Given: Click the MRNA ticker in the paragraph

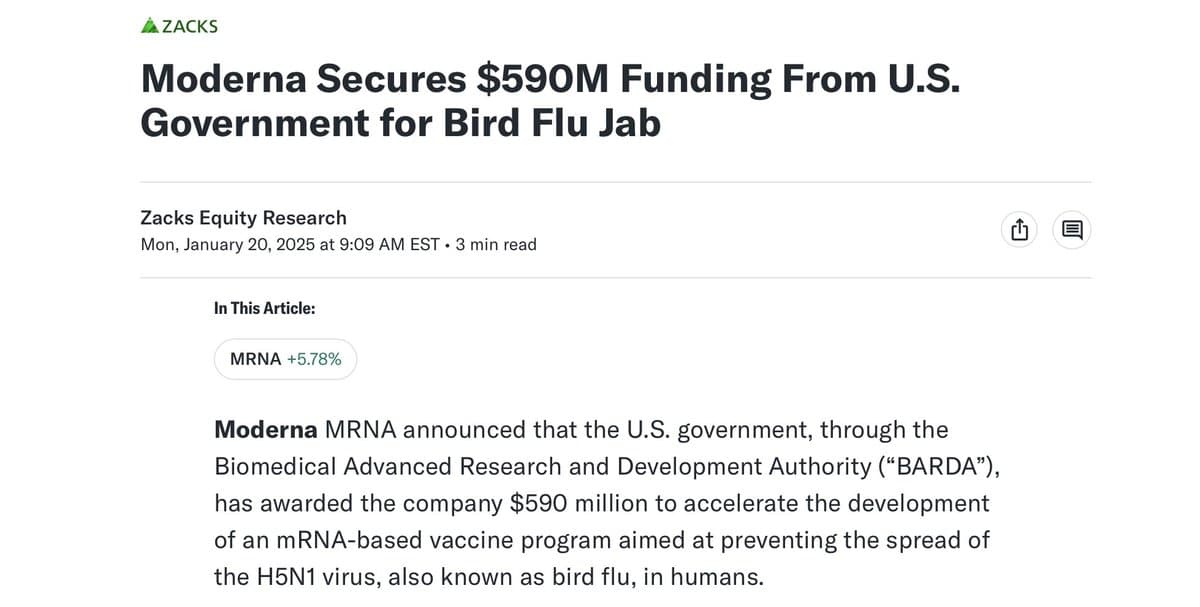Looking at the screenshot, I should [360, 430].
